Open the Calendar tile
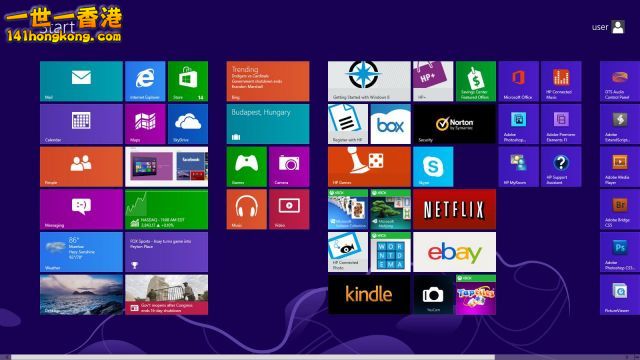This screenshot has width=640, height=360. tap(81, 124)
